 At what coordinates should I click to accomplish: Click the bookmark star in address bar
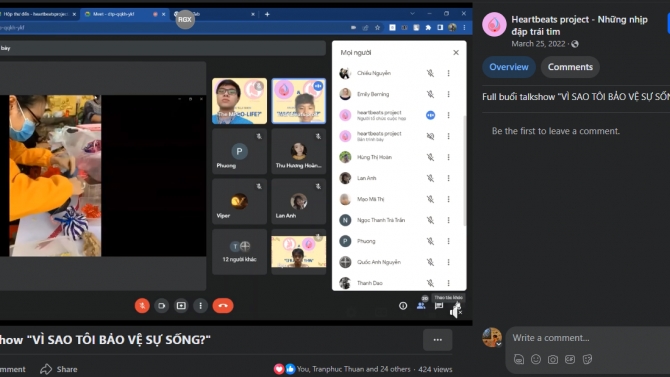pyautogui.click(x=377, y=27)
